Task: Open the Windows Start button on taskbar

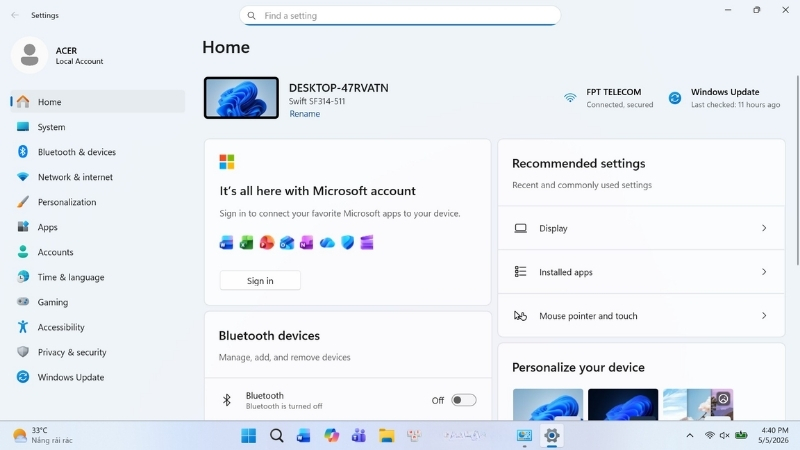Action: pos(248,436)
